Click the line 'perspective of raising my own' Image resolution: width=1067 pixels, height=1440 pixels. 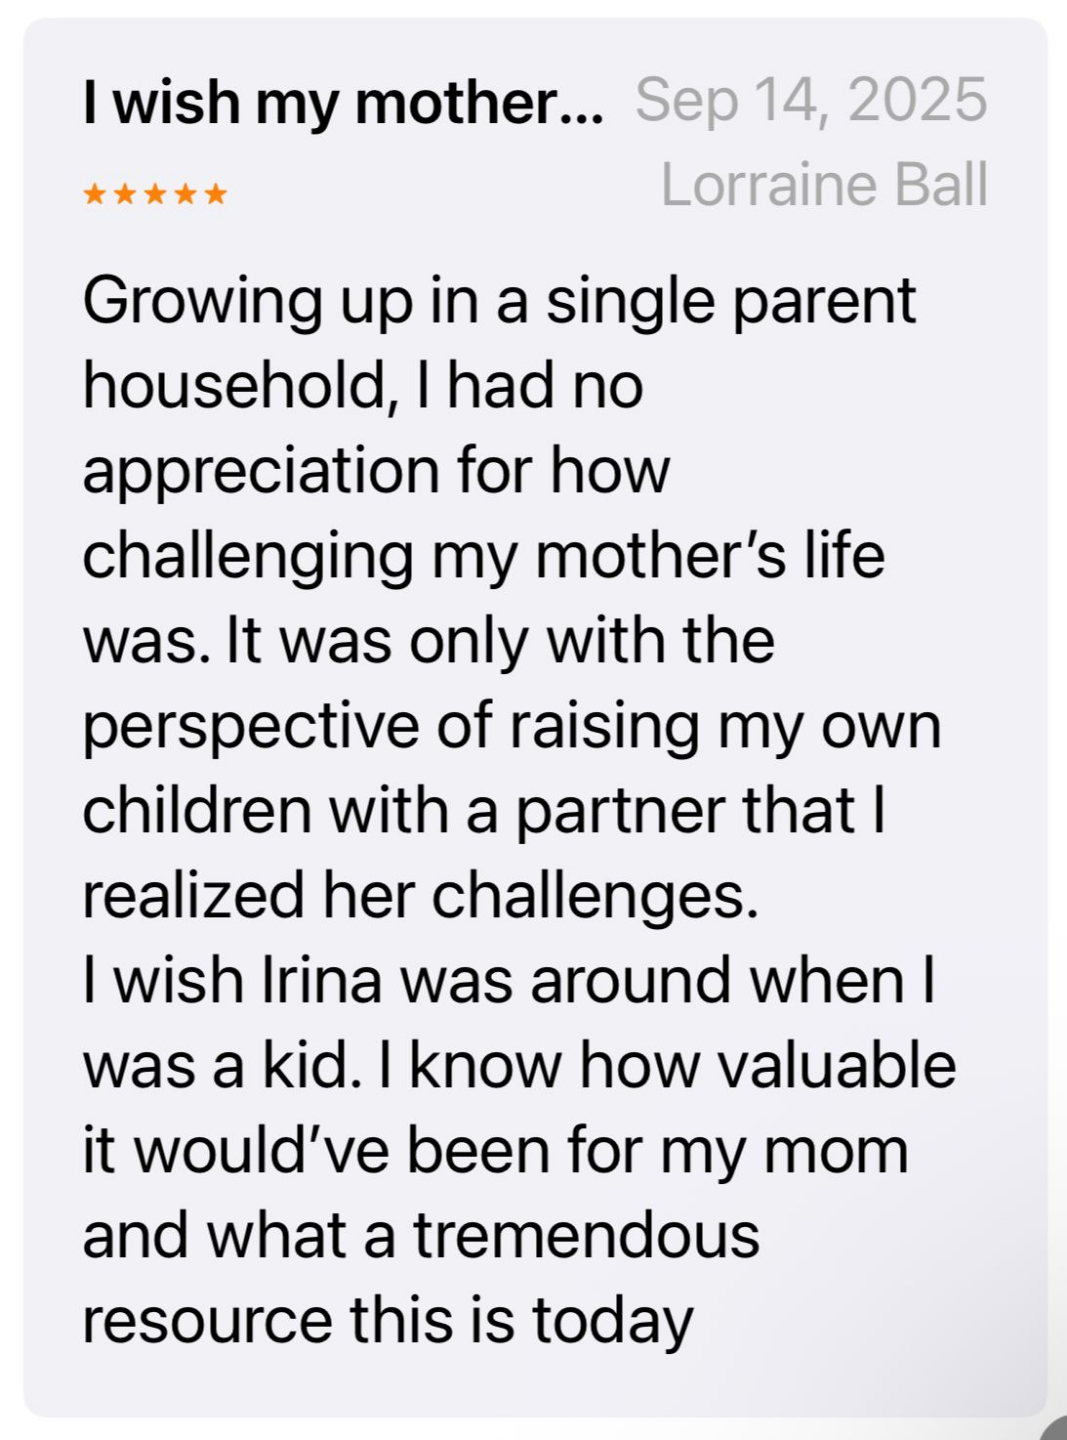pos(511,726)
